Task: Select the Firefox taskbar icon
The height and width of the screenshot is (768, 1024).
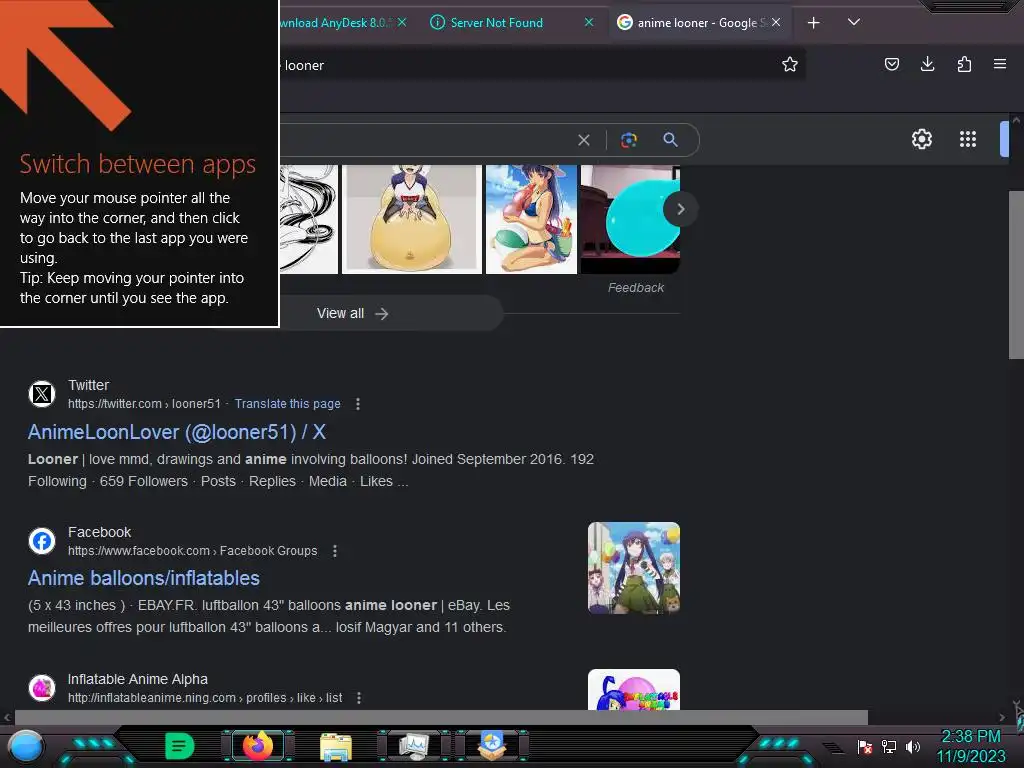Action: (x=258, y=746)
